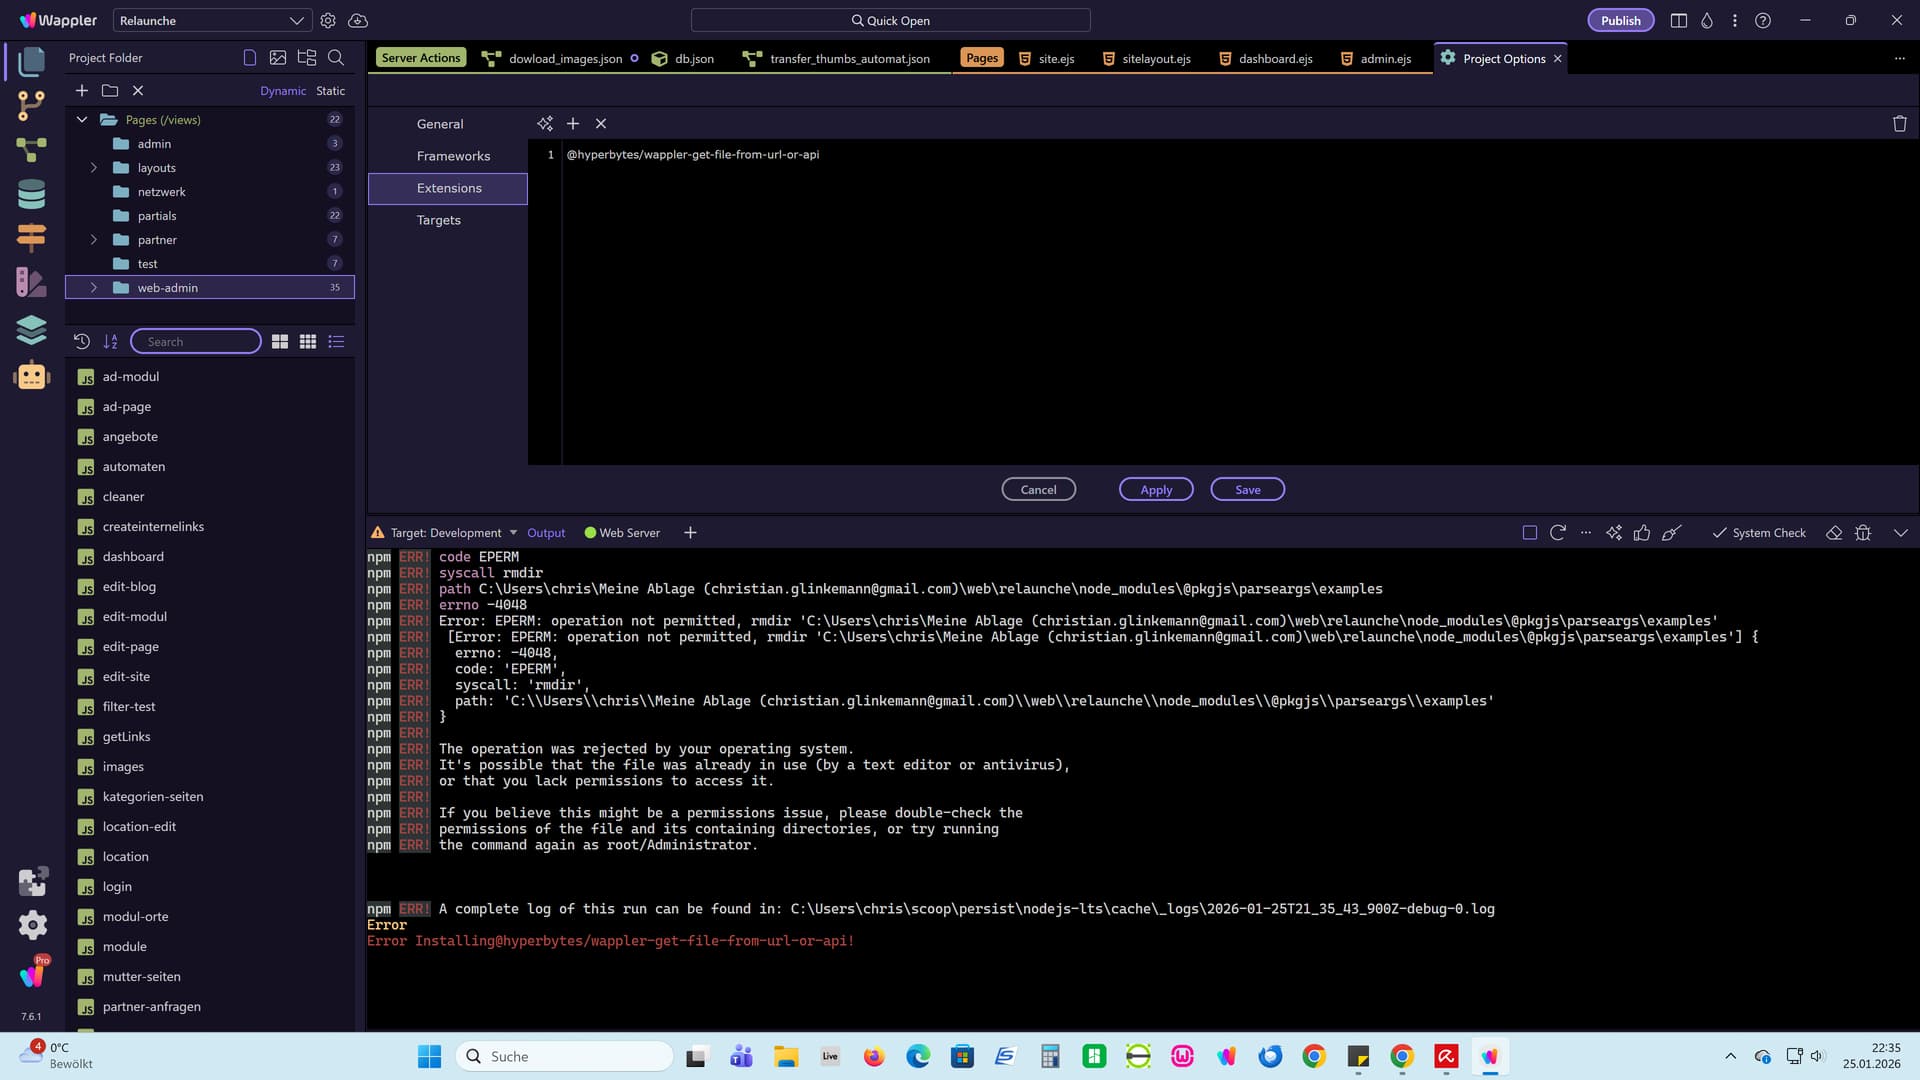Delete extension using the trash icon
Image resolution: width=1920 pixels, height=1080 pixels.
click(x=1899, y=124)
